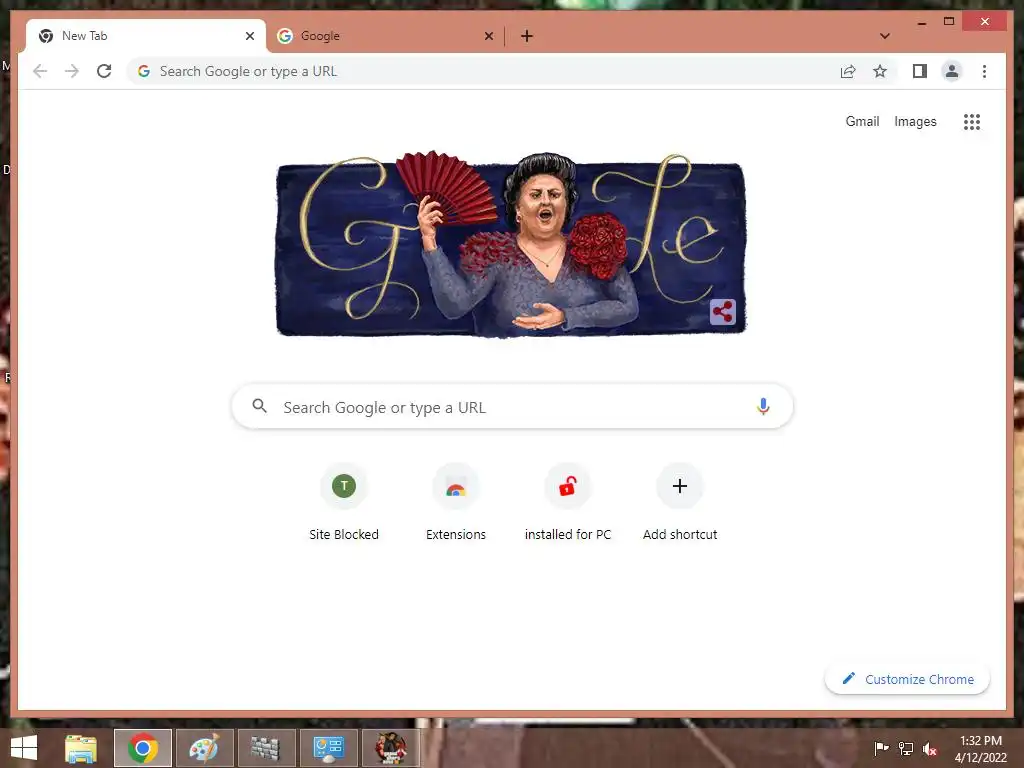
Task: Open the Extensions shortcut
Action: pyautogui.click(x=456, y=503)
